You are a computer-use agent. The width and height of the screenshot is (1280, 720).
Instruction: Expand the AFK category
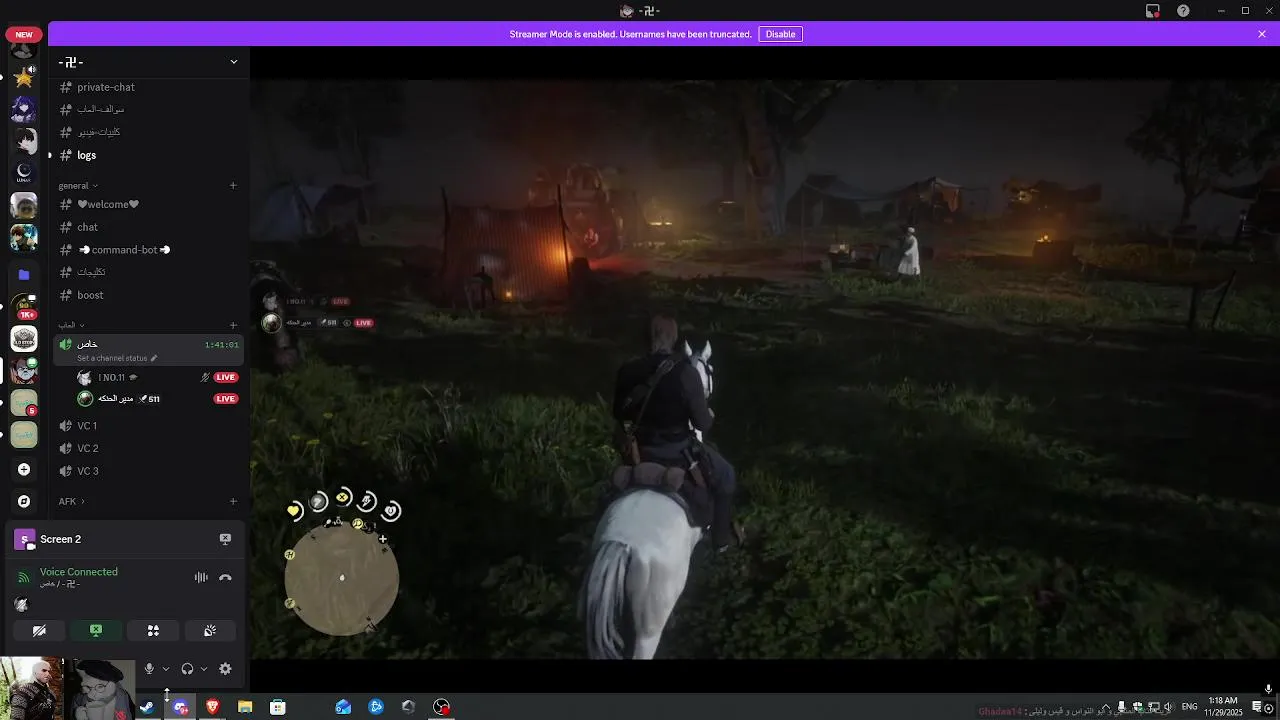point(71,501)
